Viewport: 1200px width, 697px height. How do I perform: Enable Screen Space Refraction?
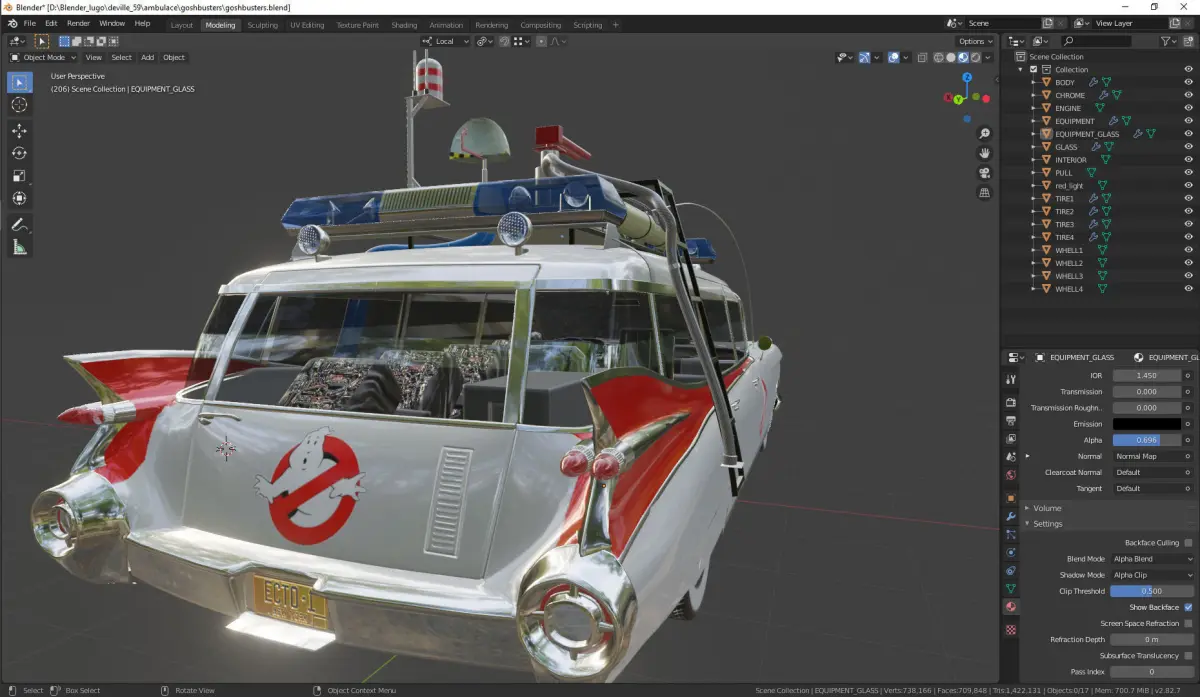click(x=1188, y=623)
